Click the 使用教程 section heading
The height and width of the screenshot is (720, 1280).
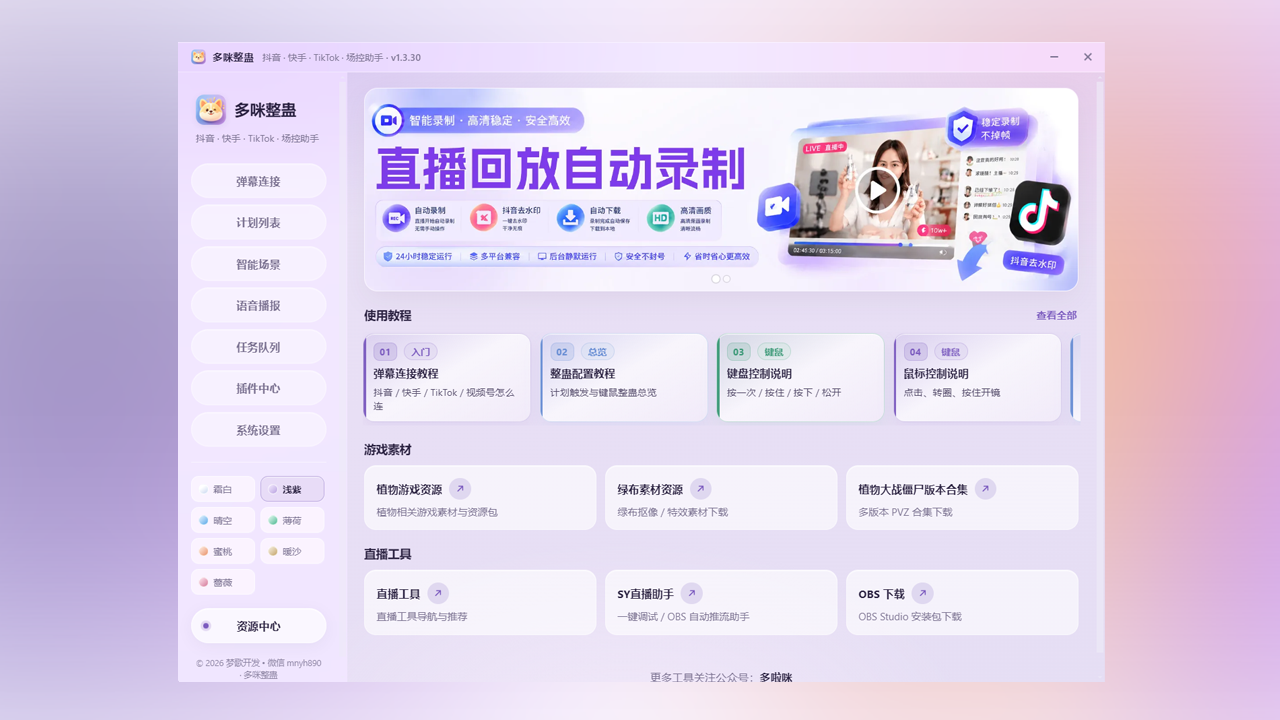pos(388,315)
